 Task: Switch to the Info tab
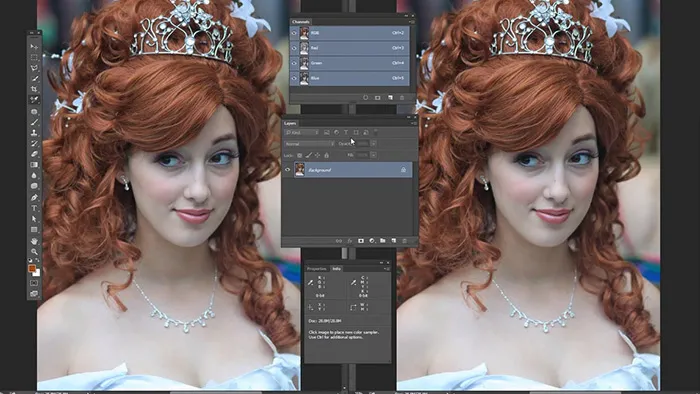tap(337, 269)
